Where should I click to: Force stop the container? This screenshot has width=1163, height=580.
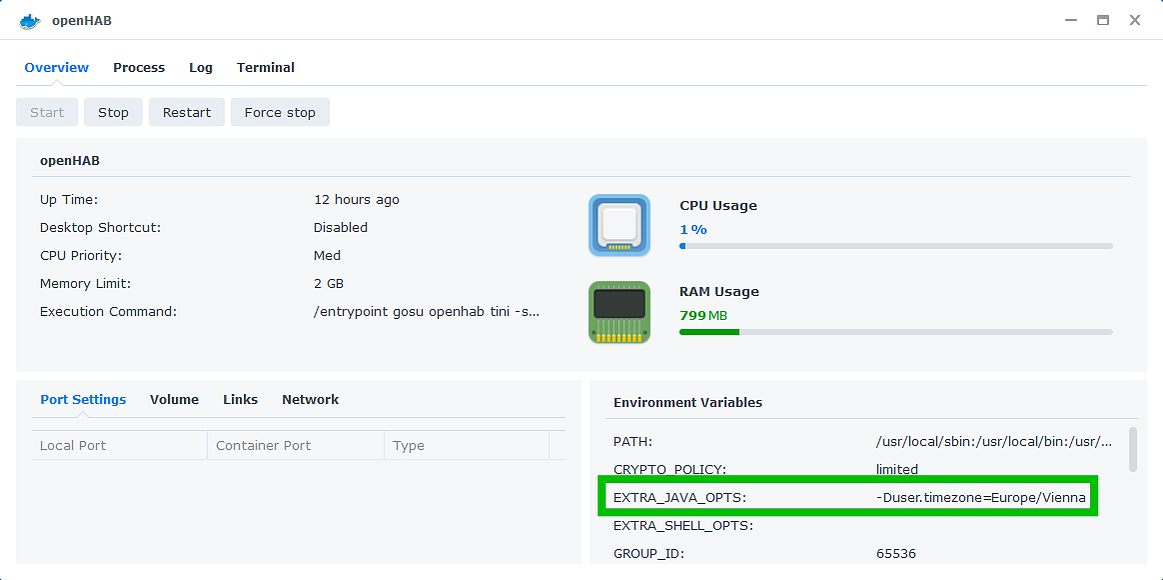pyautogui.click(x=280, y=112)
